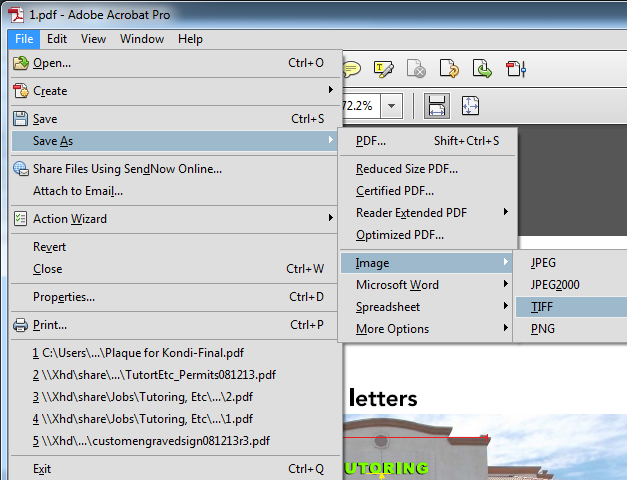Click the Adobe Acrobat title bar logo
This screenshot has width=627, height=480.
pos(16,15)
